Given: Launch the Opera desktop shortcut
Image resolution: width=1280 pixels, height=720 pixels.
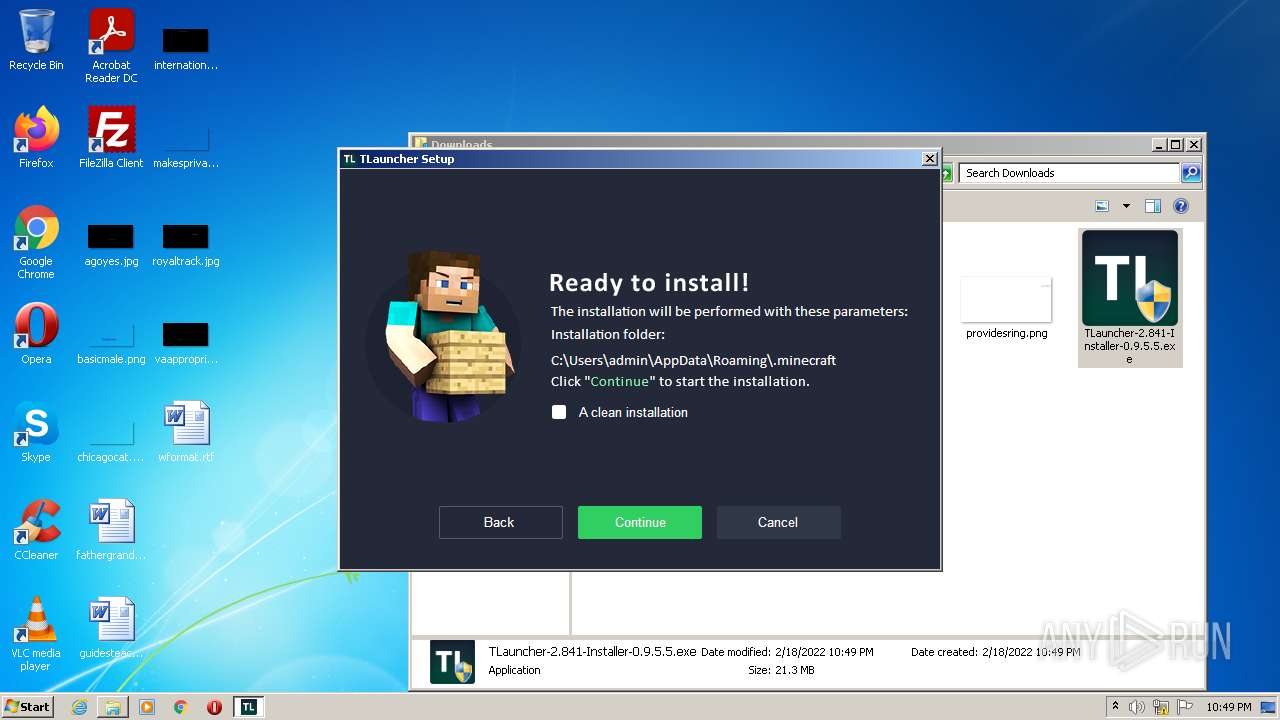Looking at the screenshot, I should pos(36,334).
